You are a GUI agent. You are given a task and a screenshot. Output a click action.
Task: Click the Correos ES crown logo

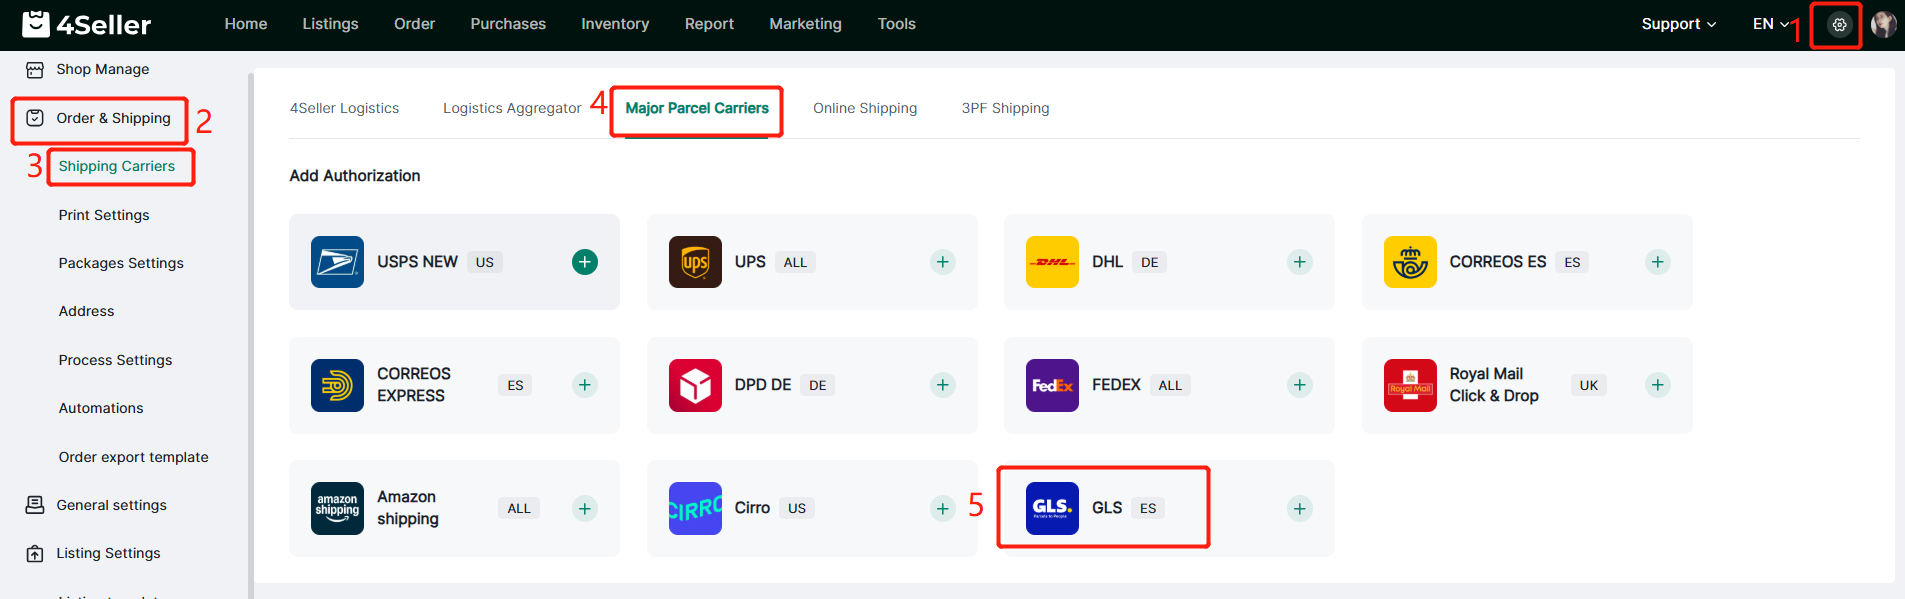pyautogui.click(x=1410, y=262)
